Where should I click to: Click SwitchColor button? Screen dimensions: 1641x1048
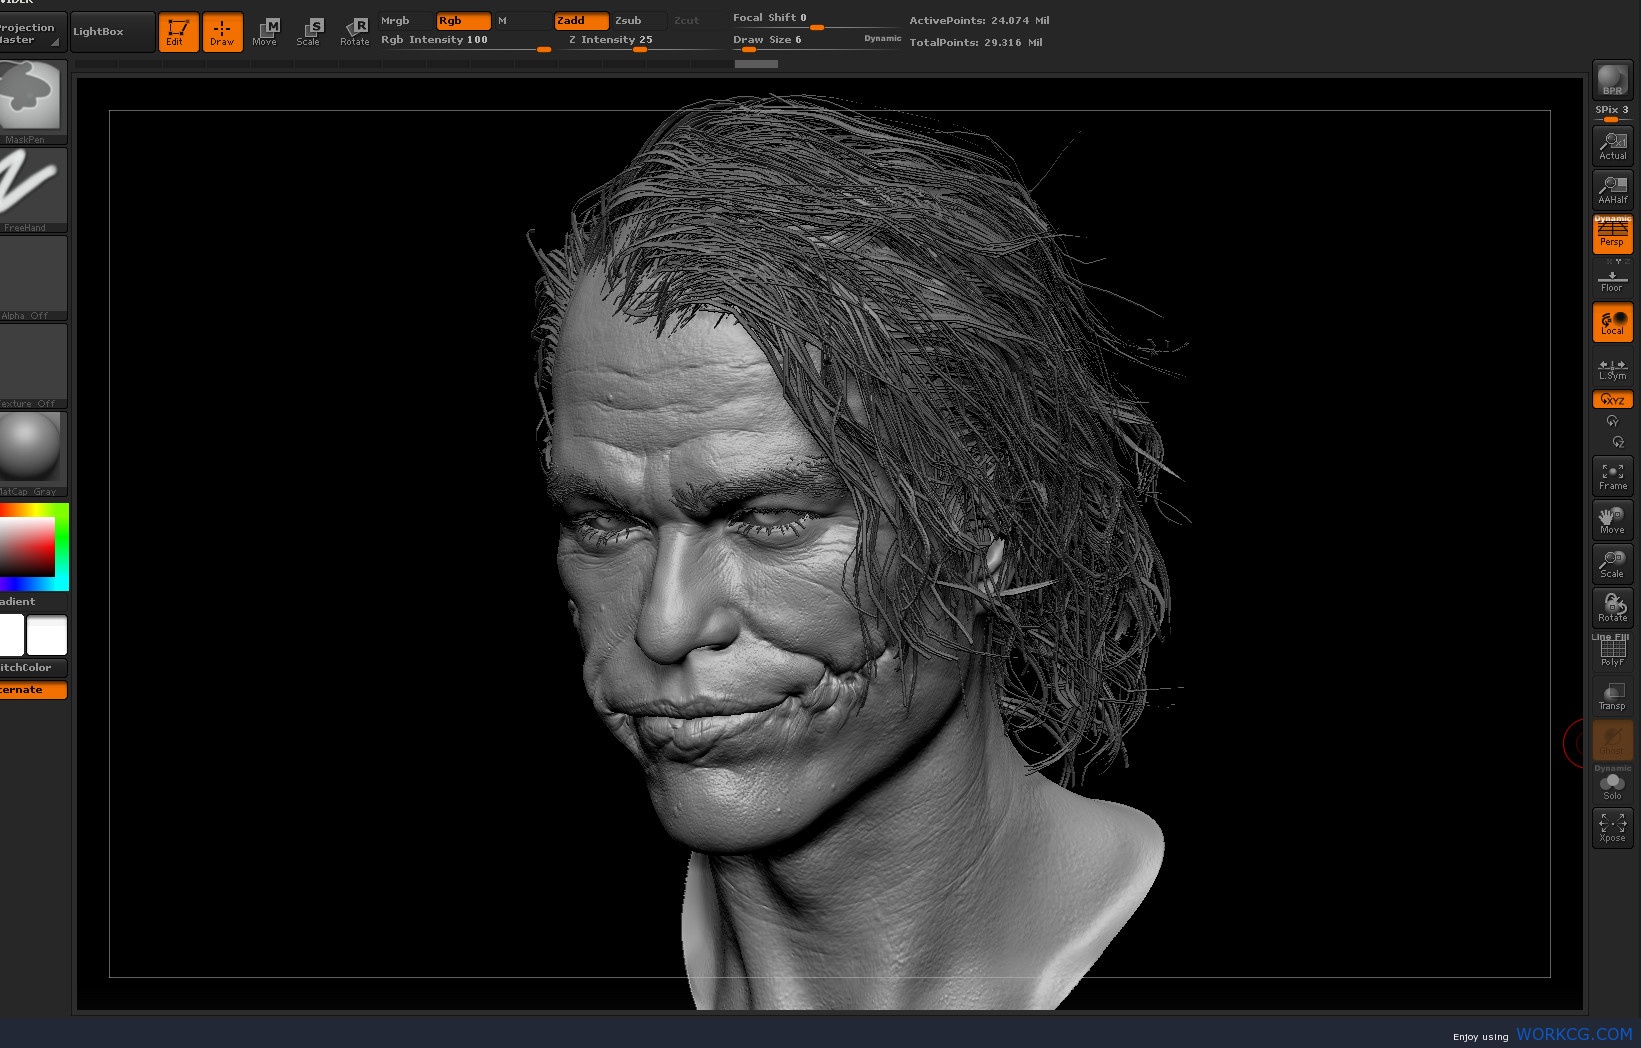point(32,667)
